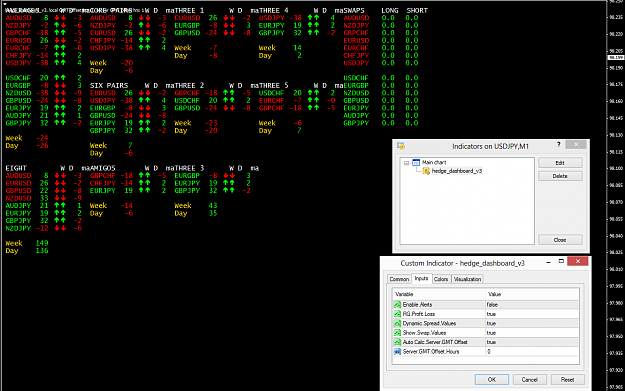Click the 'LONG' column heading
The image size is (625, 391).
point(390,10)
